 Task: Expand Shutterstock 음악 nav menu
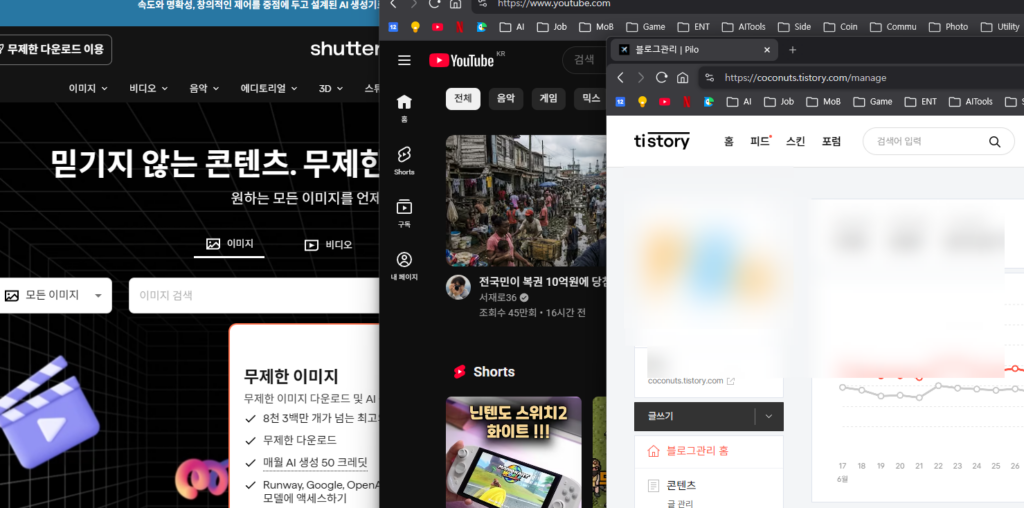coord(204,88)
